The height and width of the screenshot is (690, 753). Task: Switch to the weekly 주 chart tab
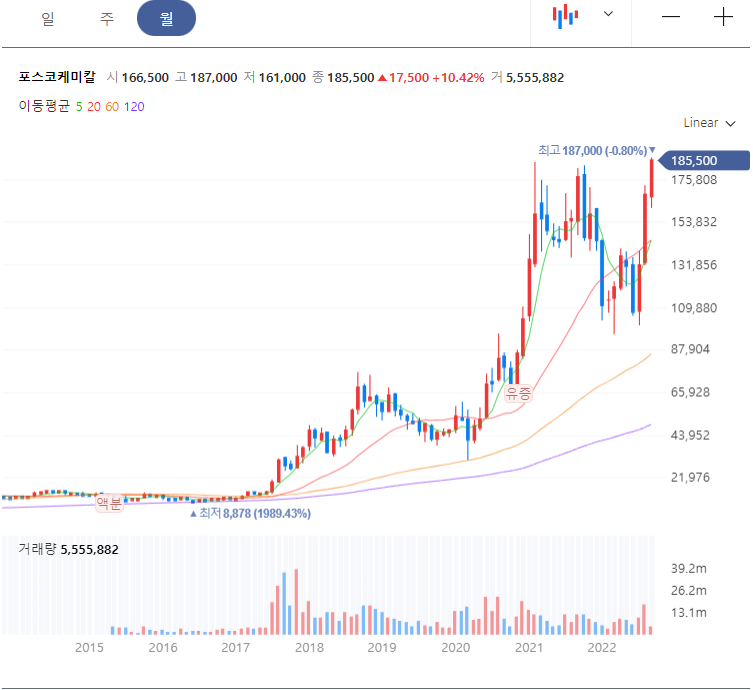pyautogui.click(x=107, y=19)
